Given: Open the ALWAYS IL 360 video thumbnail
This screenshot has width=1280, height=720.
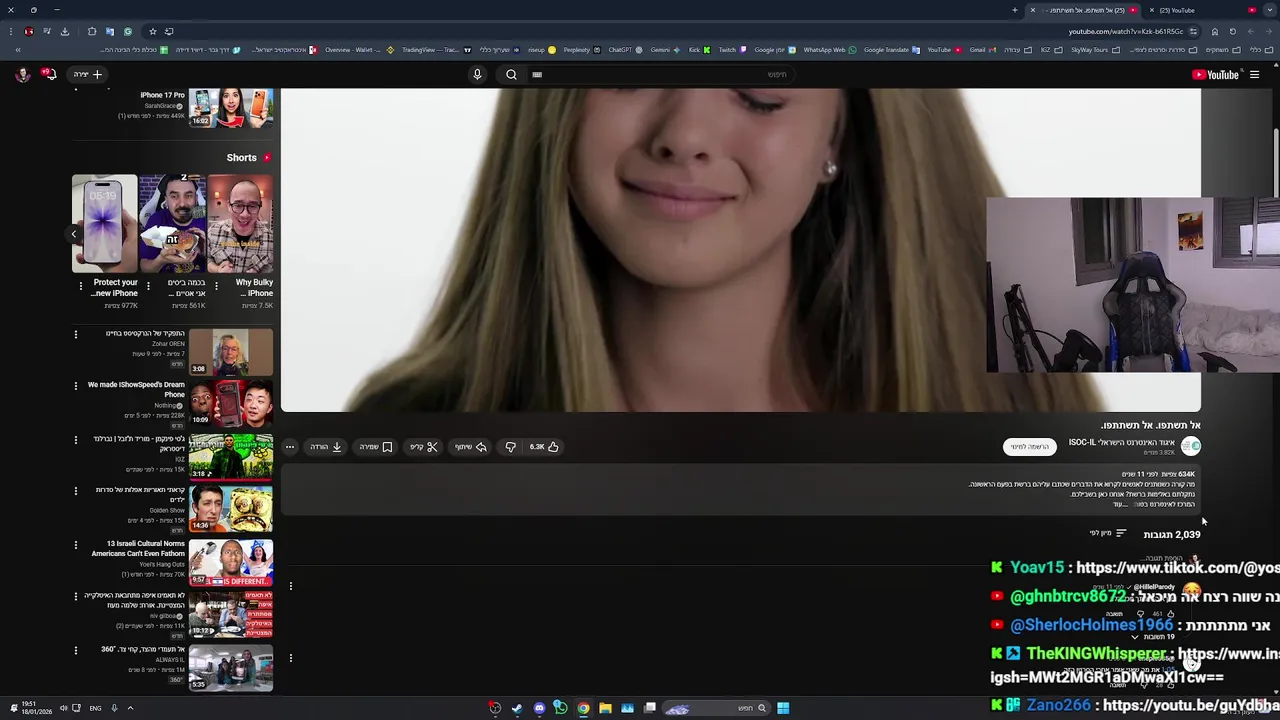Looking at the screenshot, I should pos(231,668).
